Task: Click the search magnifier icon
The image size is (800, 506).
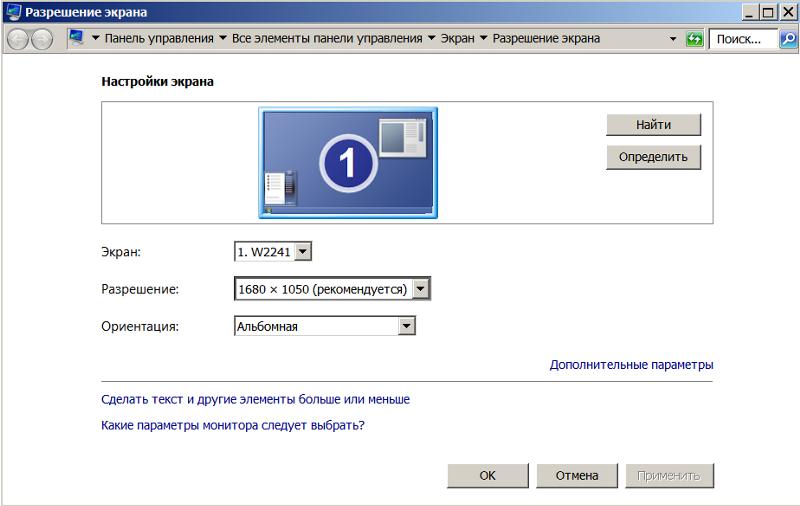Action: [788, 39]
